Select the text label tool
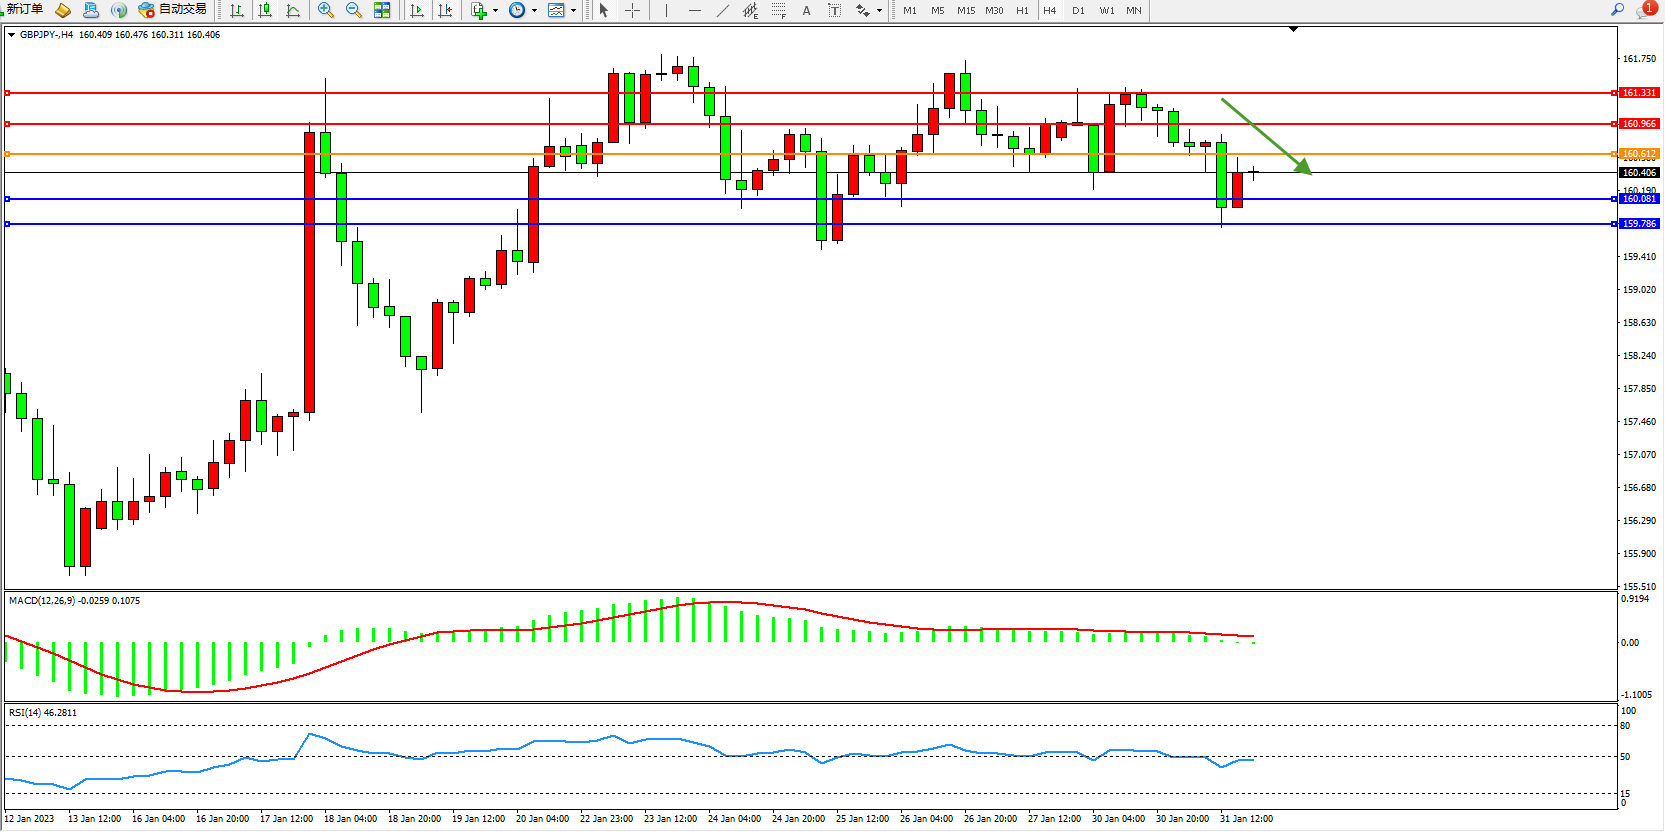 pos(807,10)
